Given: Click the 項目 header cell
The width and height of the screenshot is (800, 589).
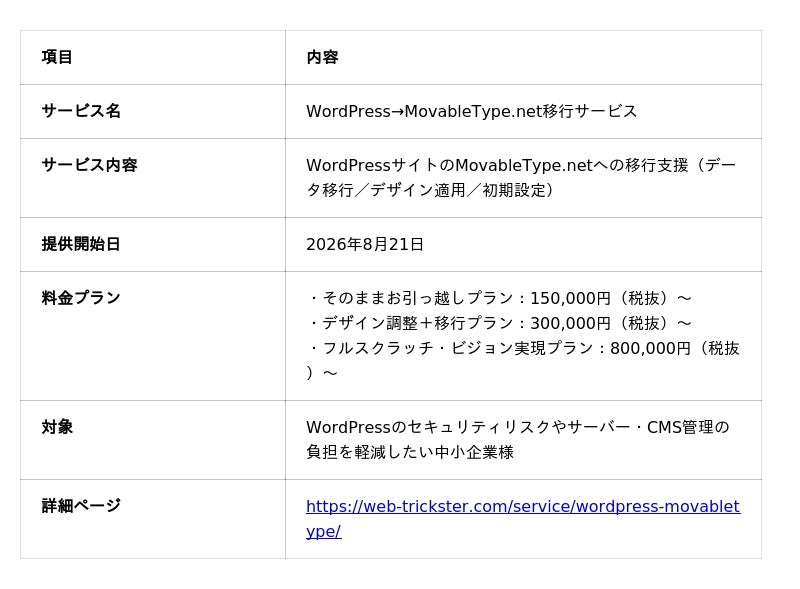Looking at the screenshot, I should click(x=57, y=57).
